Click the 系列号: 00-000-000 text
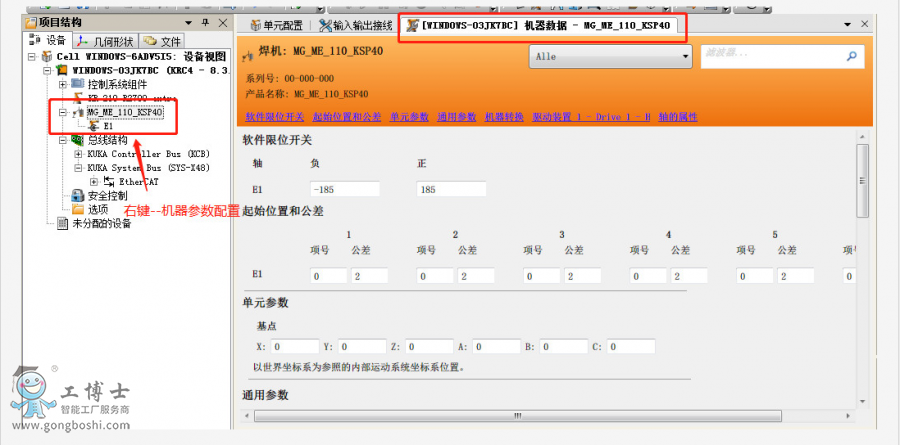Viewport: 900px width, 445px height. (290, 79)
